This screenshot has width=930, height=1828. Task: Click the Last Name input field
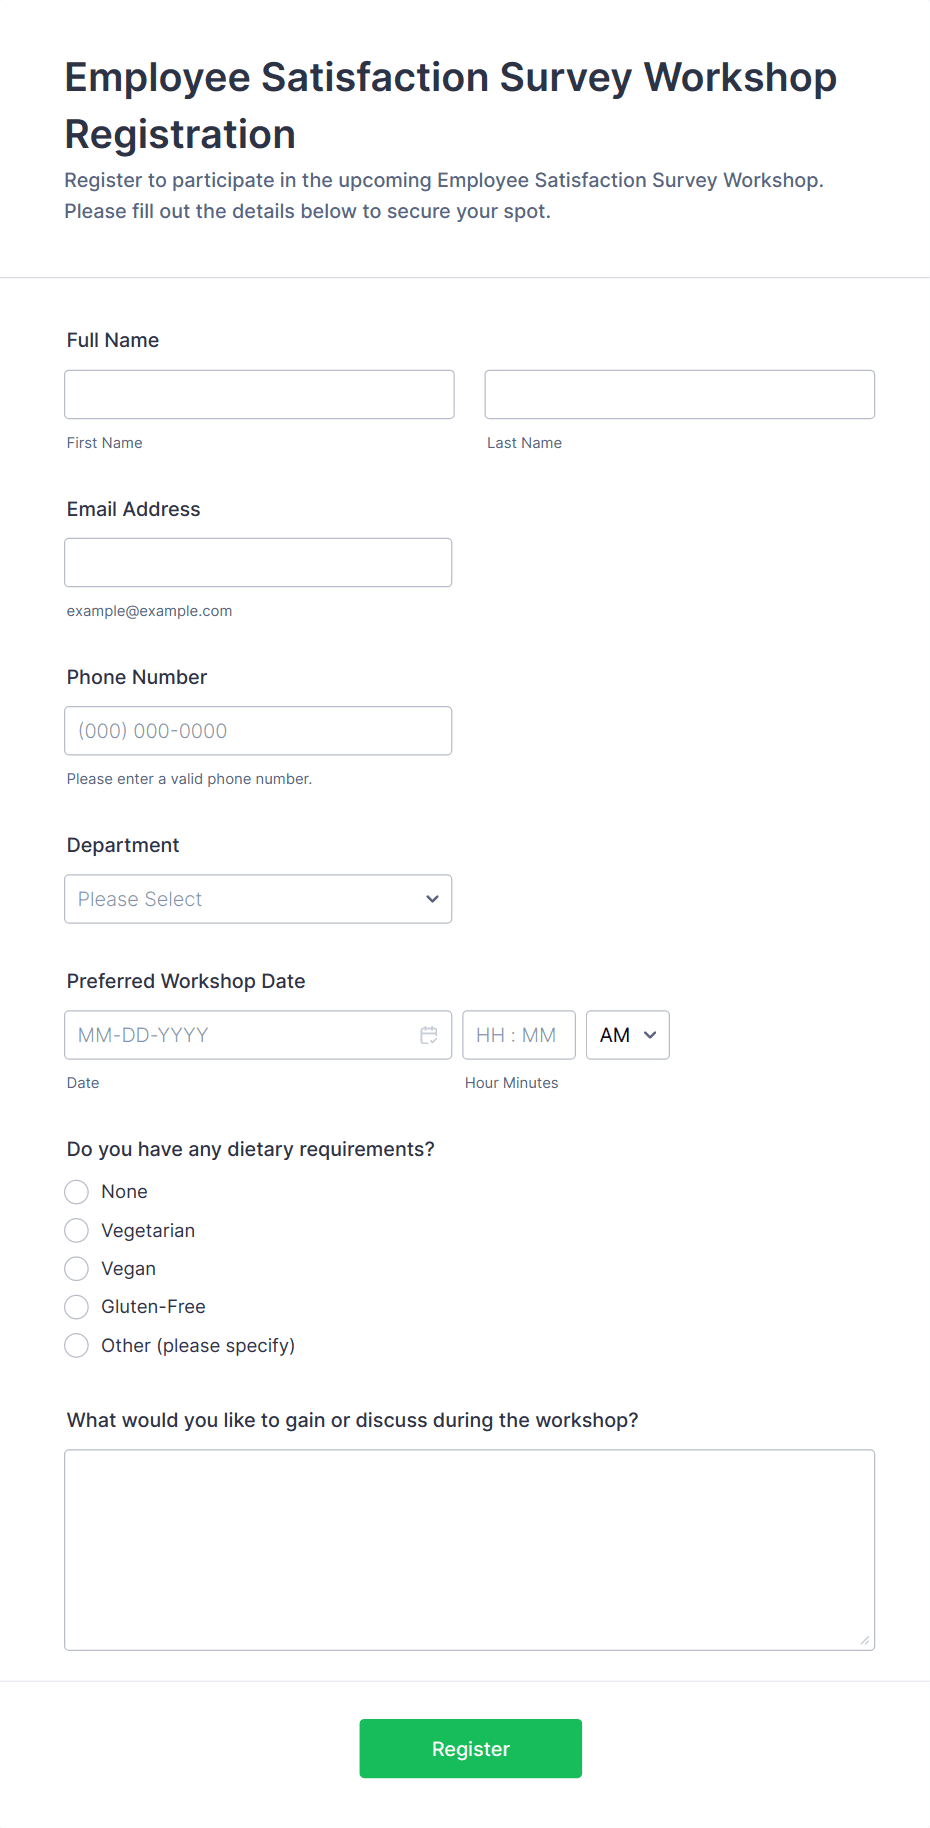tap(679, 394)
